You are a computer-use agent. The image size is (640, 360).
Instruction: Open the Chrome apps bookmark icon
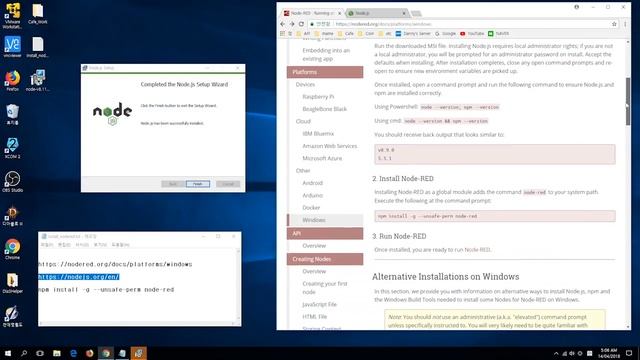pyautogui.click(x=282, y=33)
